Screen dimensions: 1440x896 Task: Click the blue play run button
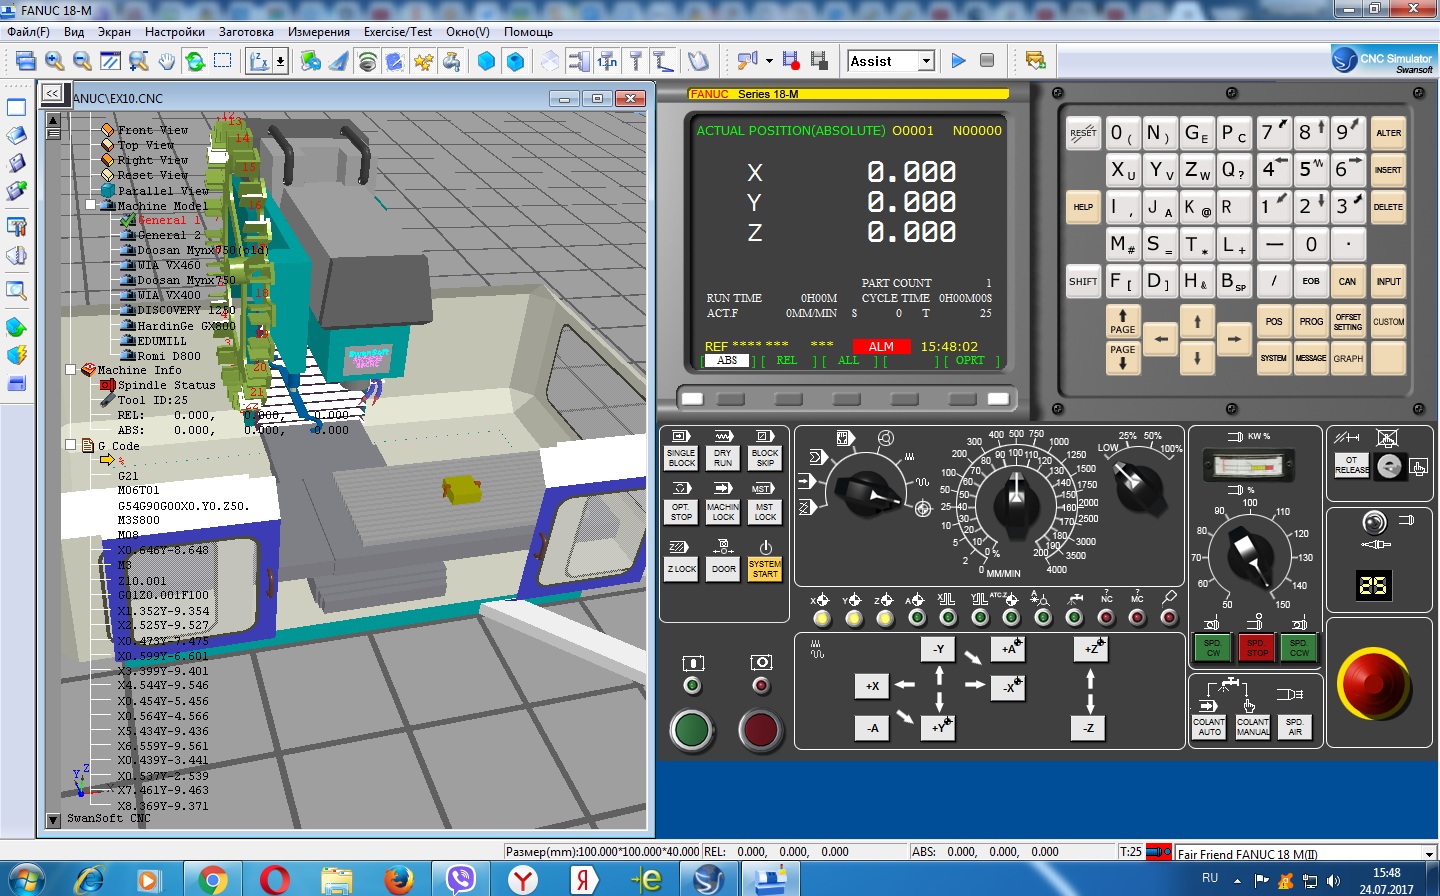tap(958, 61)
